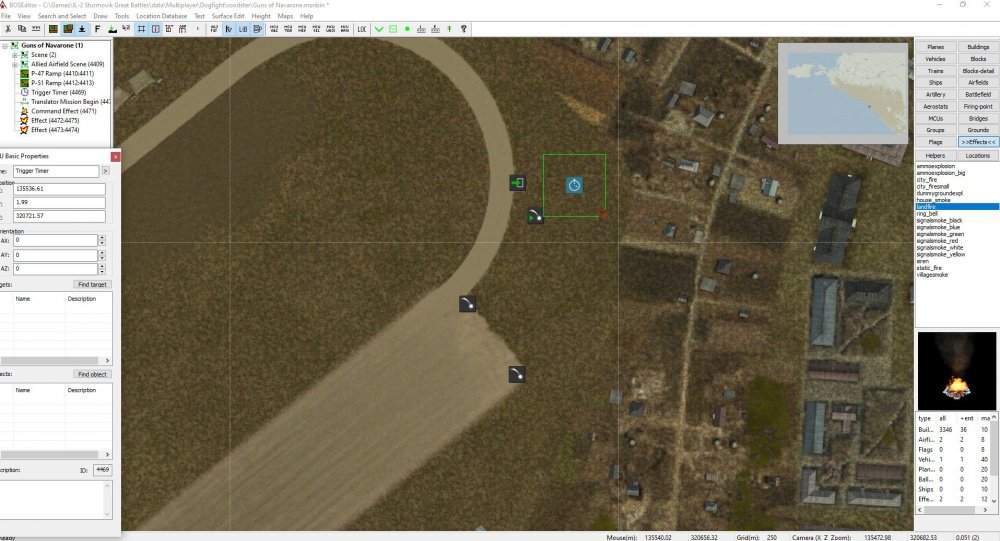Click the AZ orientation spinner
Screen dimensions: 1000x541
[101, 269]
